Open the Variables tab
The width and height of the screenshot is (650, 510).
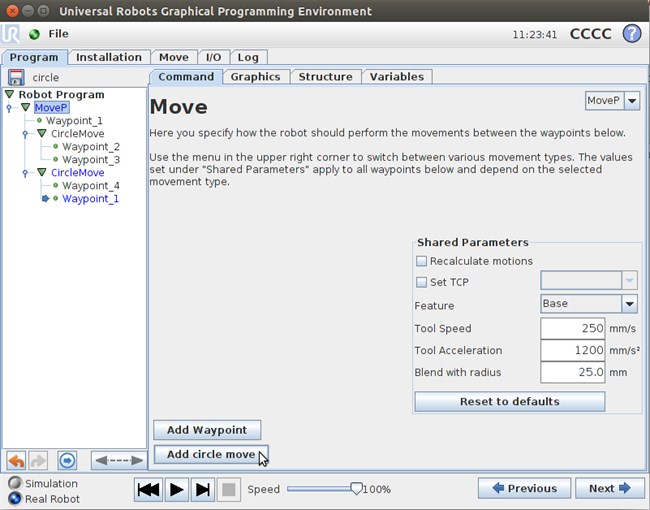pyautogui.click(x=397, y=77)
